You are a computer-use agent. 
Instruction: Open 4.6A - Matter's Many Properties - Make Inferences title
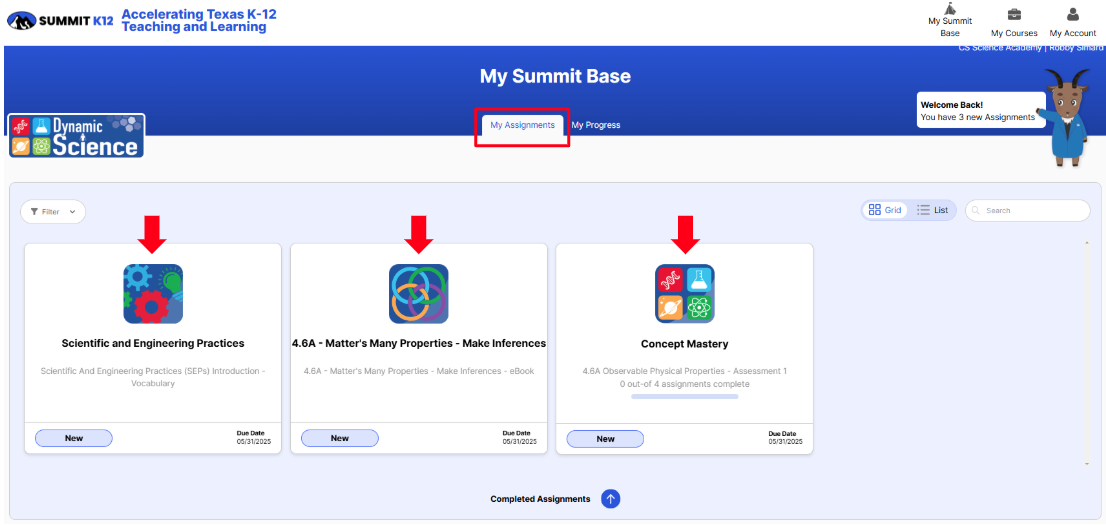(419, 344)
